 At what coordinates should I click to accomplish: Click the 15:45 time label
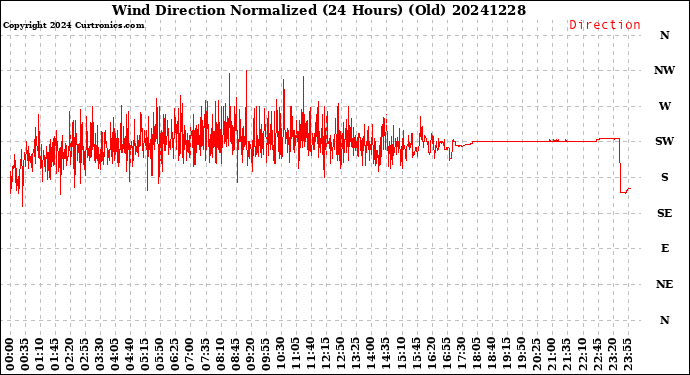point(416,354)
